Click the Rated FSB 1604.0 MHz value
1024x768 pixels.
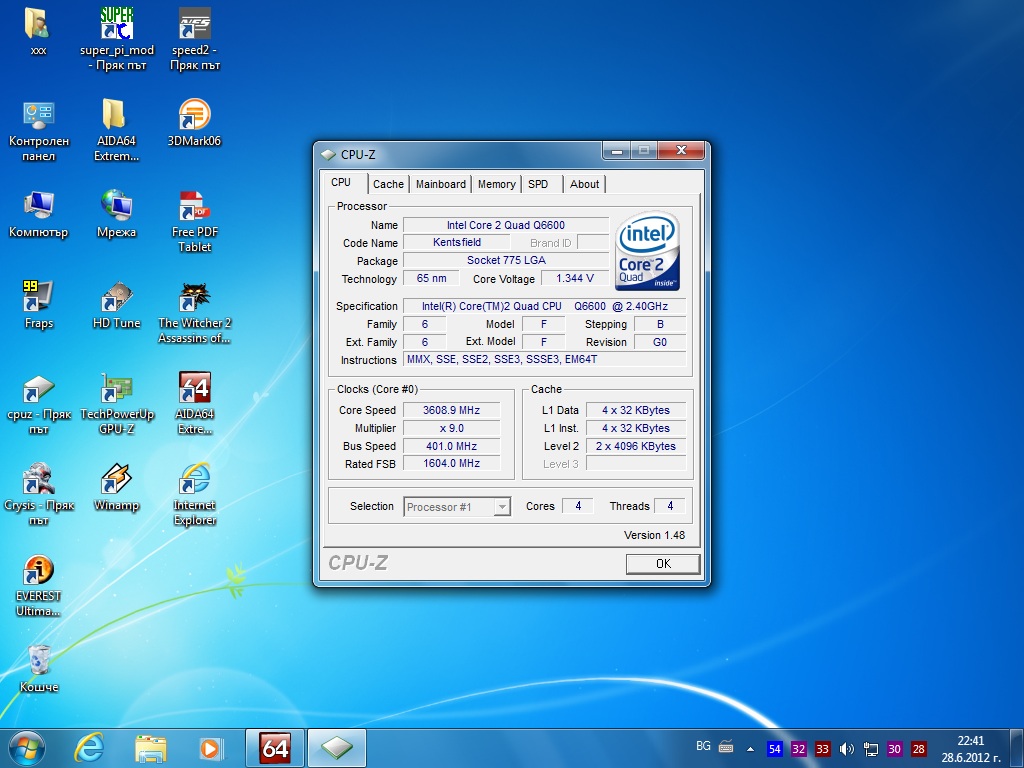[451, 464]
